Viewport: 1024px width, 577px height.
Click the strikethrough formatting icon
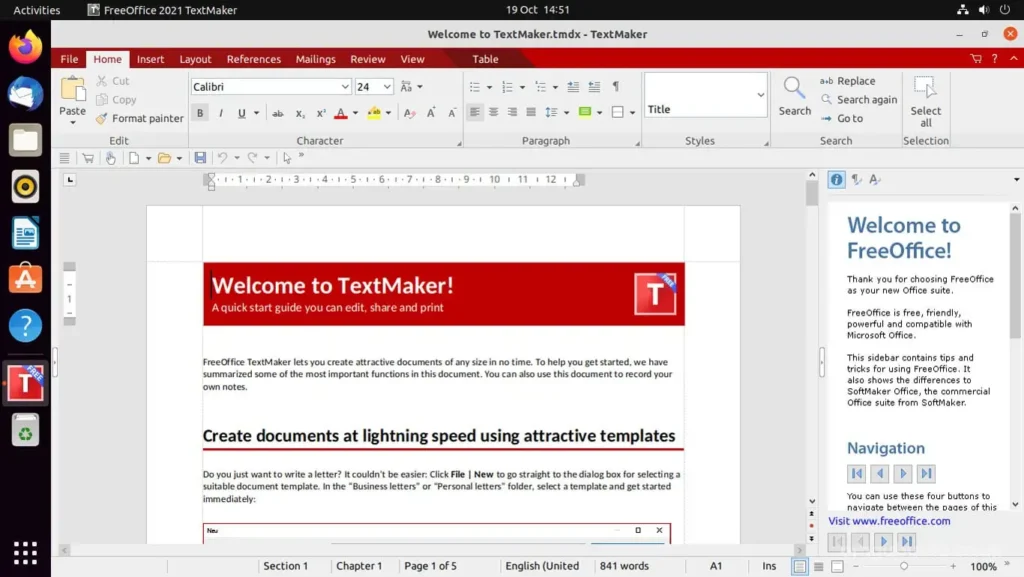click(278, 113)
